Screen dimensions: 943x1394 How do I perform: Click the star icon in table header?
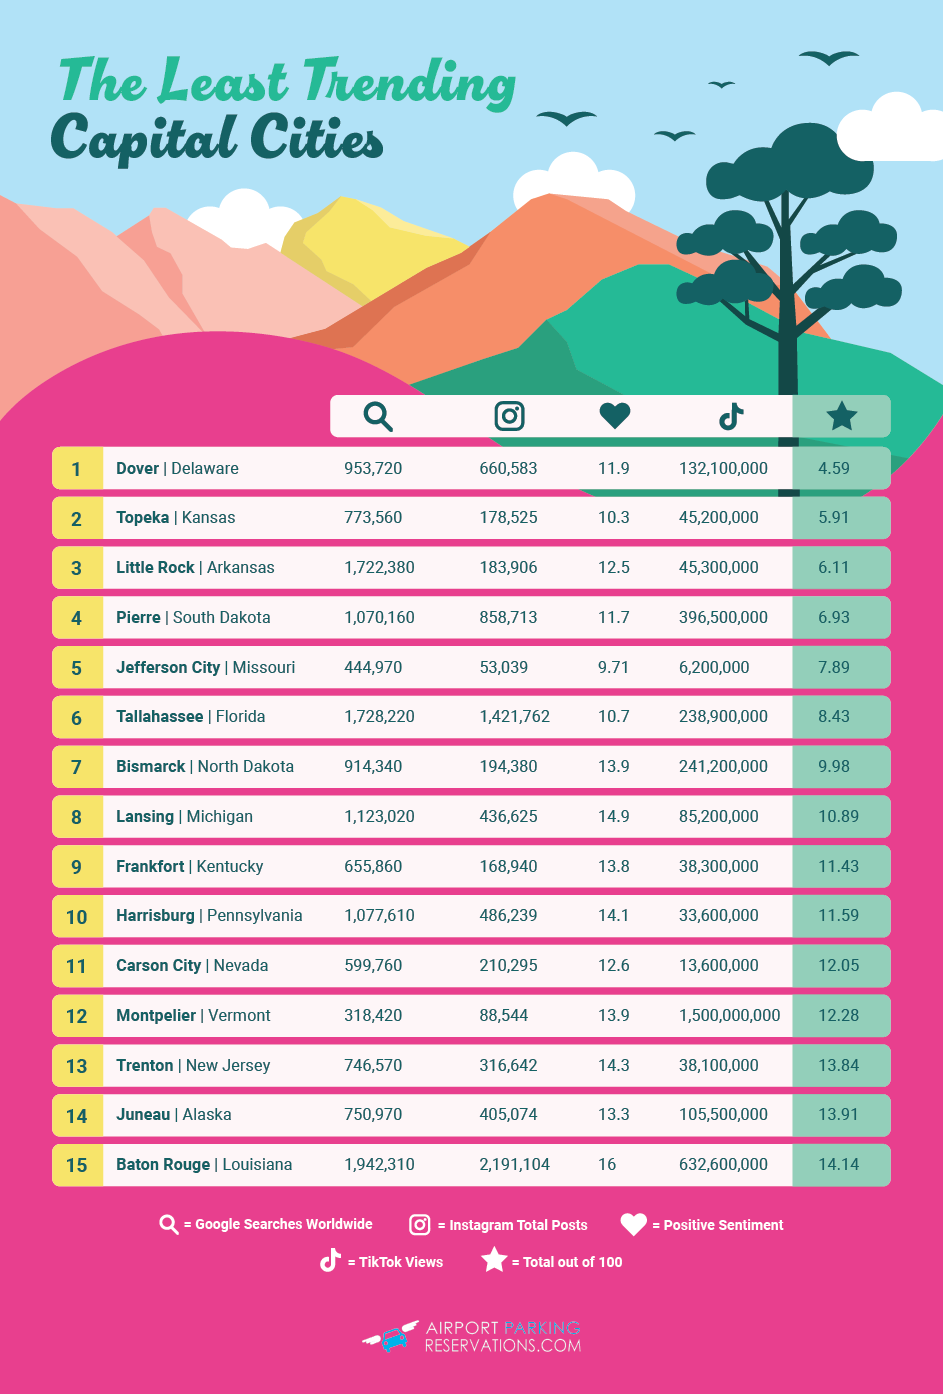click(841, 416)
